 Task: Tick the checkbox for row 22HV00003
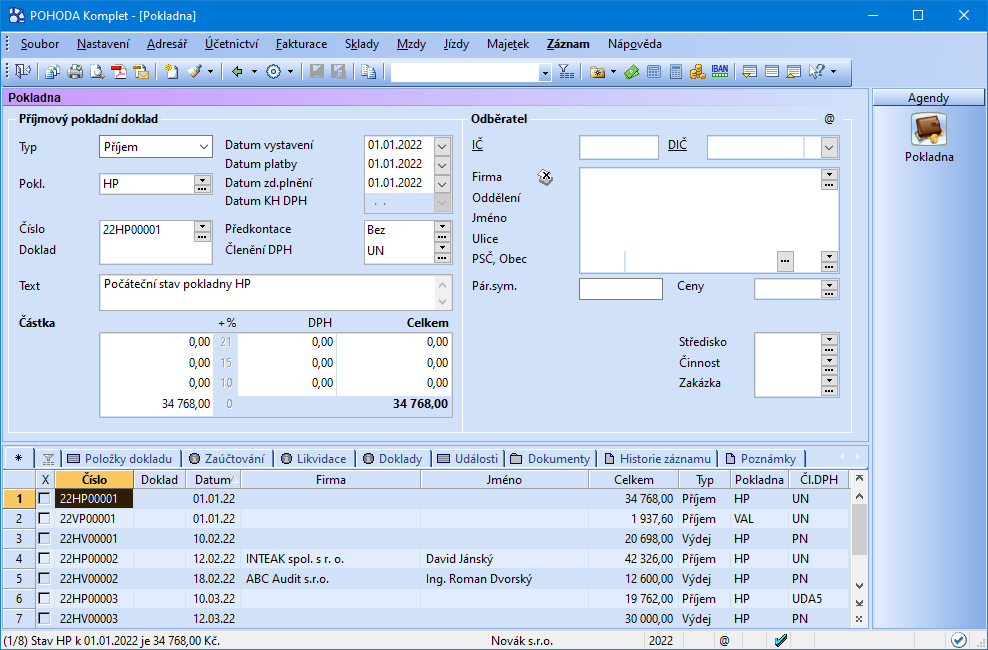(44, 619)
